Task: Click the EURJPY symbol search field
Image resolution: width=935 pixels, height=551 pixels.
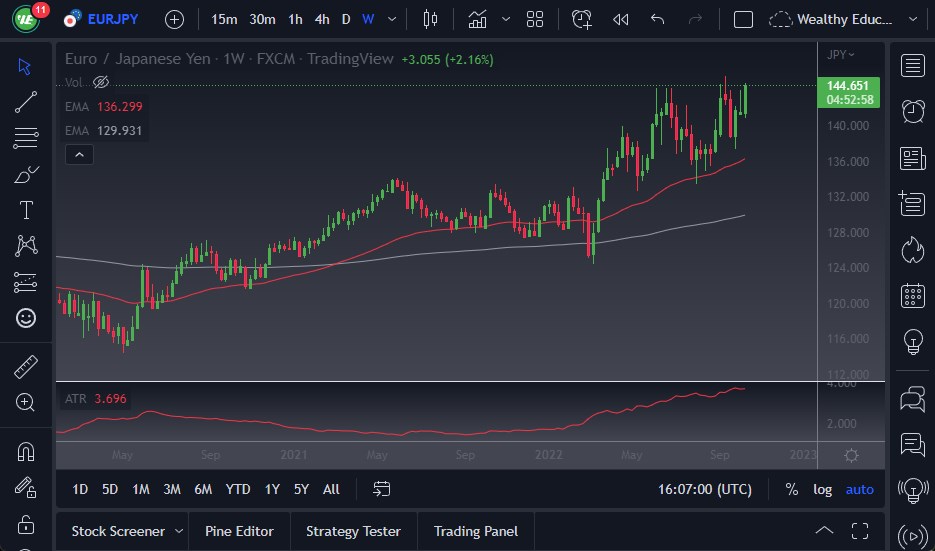Action: (x=112, y=19)
